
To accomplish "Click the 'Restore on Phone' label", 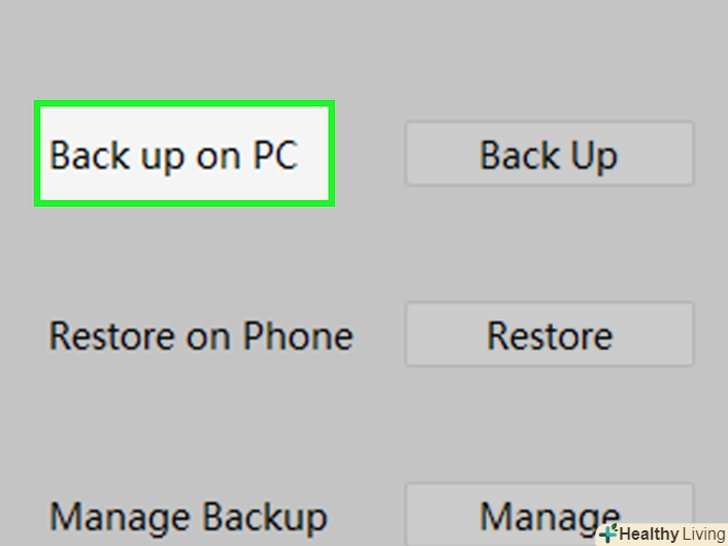I will [x=200, y=336].
